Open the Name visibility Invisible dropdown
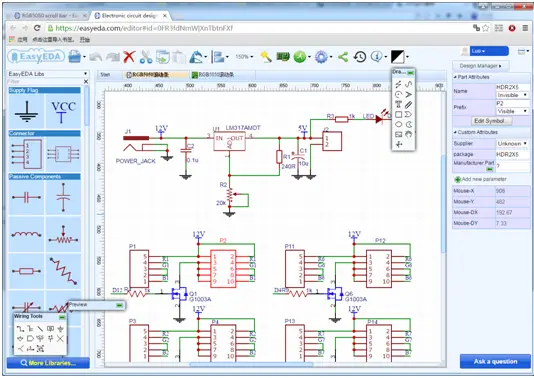Image resolution: width=534 pixels, height=378 pixels. click(x=512, y=95)
